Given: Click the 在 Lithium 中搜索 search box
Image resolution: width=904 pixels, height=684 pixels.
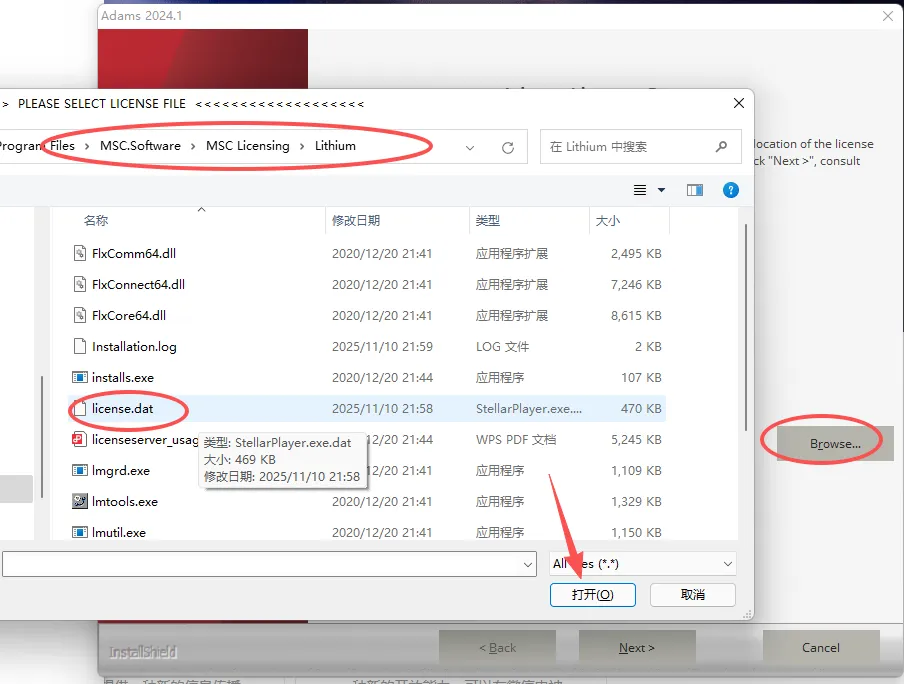Looking at the screenshot, I should 641,147.
